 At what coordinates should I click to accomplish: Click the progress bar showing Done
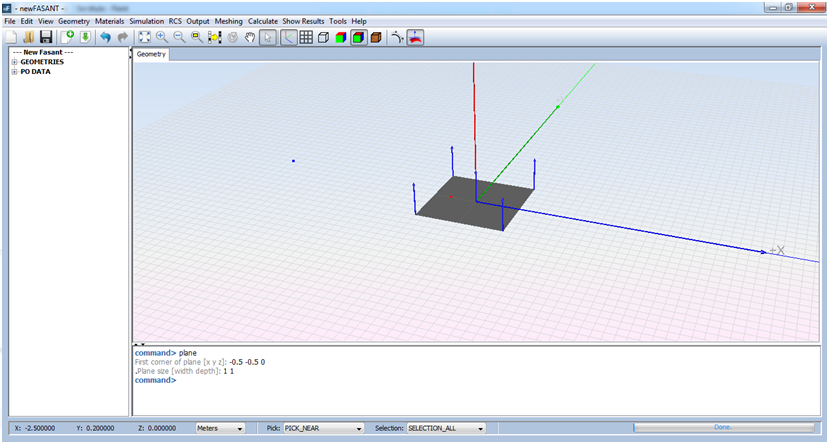[x=722, y=428]
